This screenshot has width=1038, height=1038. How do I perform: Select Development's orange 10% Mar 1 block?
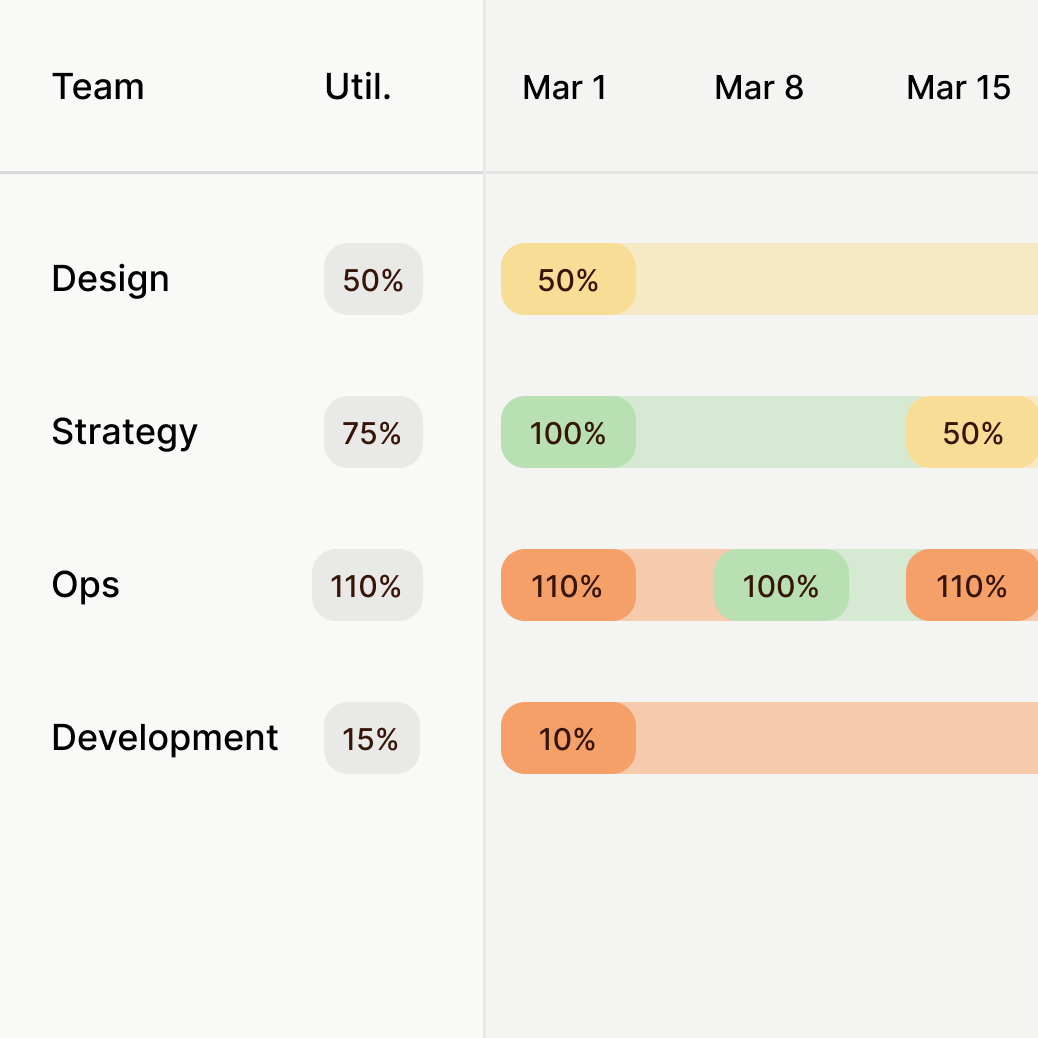tap(568, 739)
